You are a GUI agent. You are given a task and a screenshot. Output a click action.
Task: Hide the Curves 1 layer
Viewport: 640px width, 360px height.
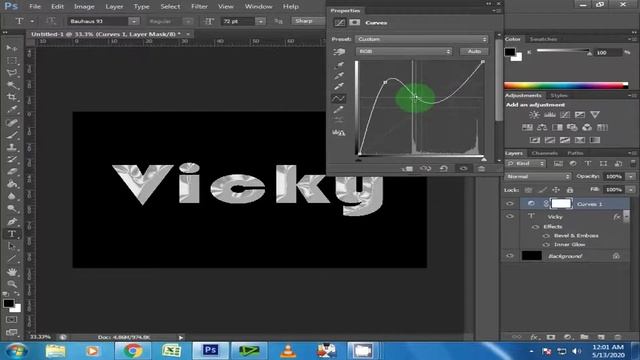(x=510, y=203)
